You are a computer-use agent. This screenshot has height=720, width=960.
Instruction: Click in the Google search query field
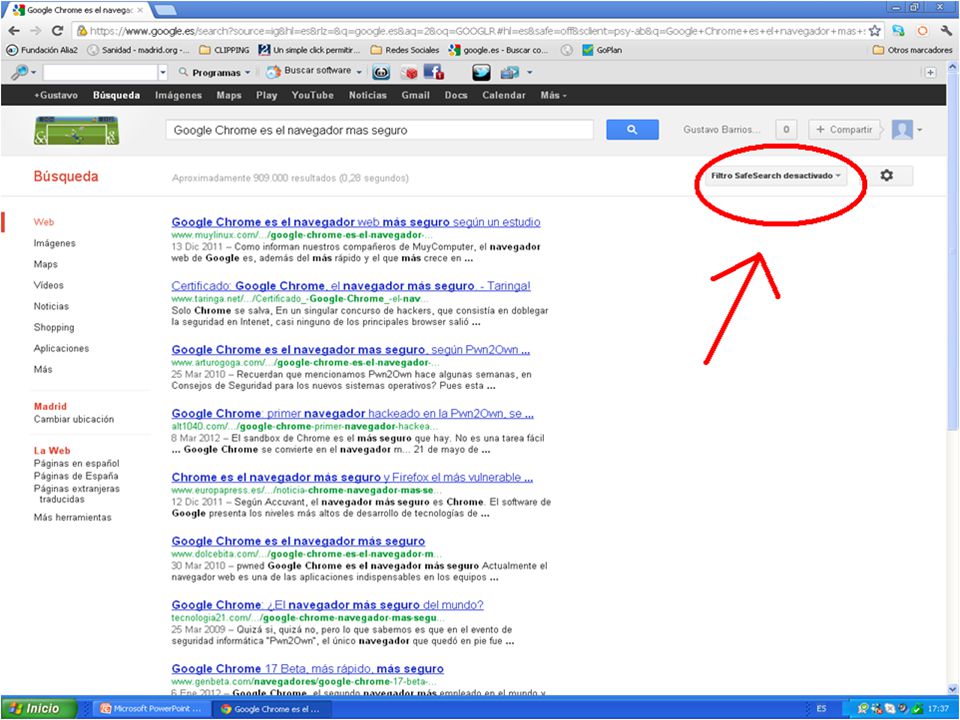pyautogui.click(x=380, y=130)
